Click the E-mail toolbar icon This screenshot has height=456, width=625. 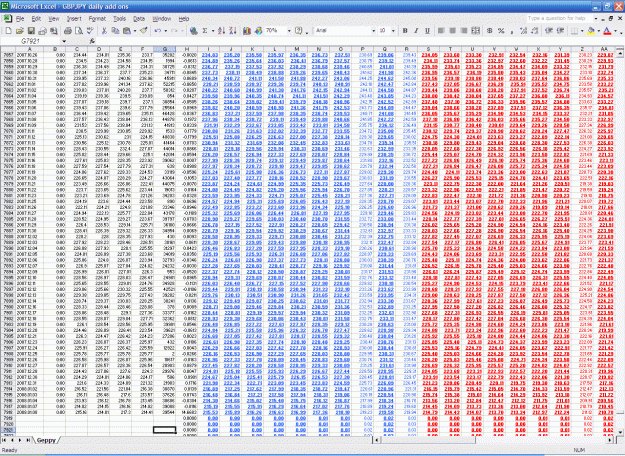(x=42, y=31)
